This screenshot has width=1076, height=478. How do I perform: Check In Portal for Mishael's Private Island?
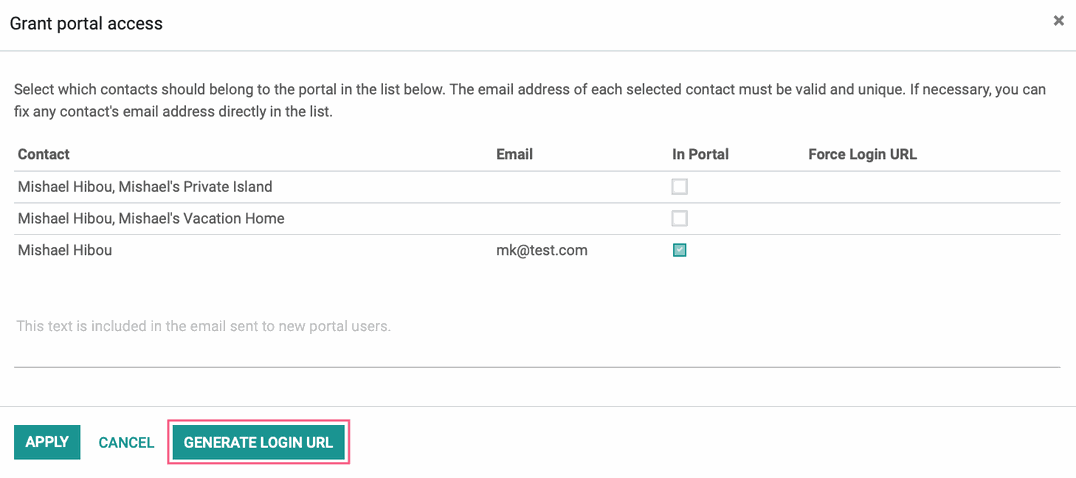(679, 187)
